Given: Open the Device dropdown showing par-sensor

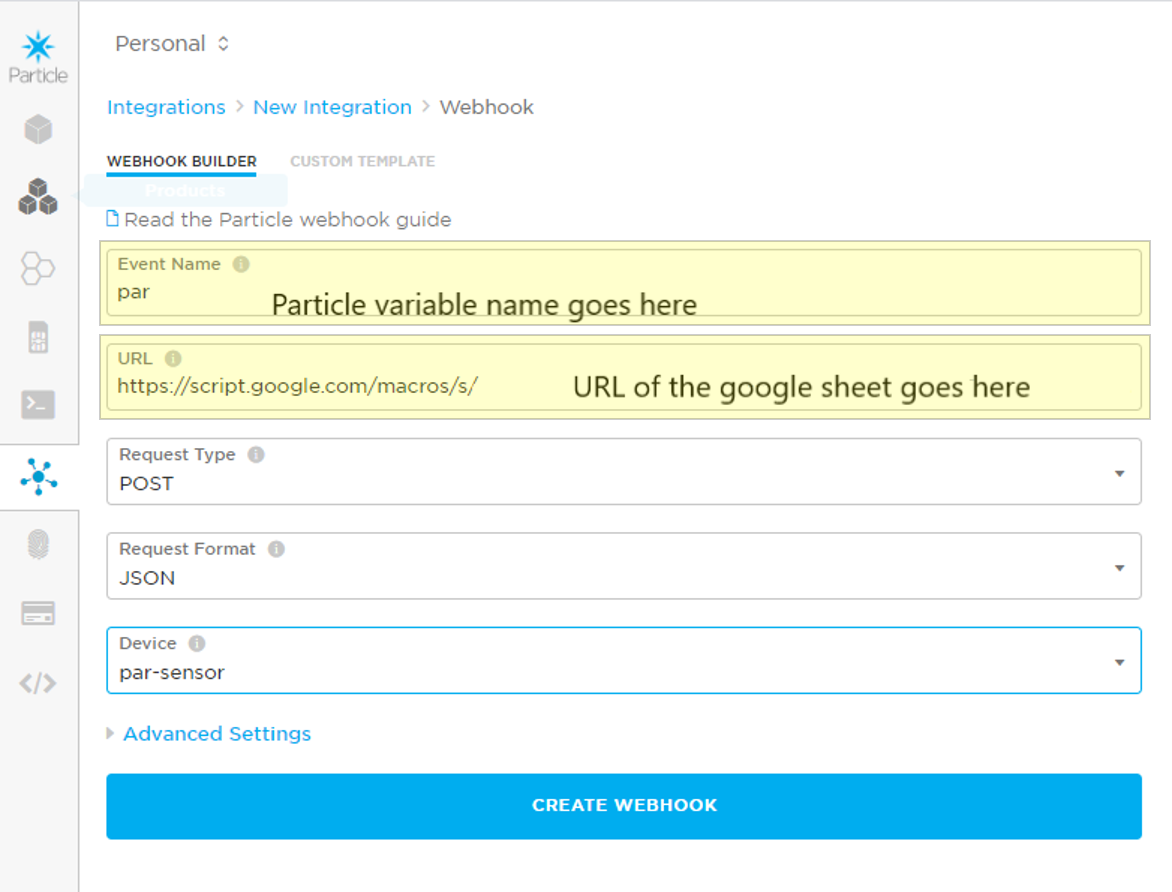Looking at the screenshot, I should 623,660.
